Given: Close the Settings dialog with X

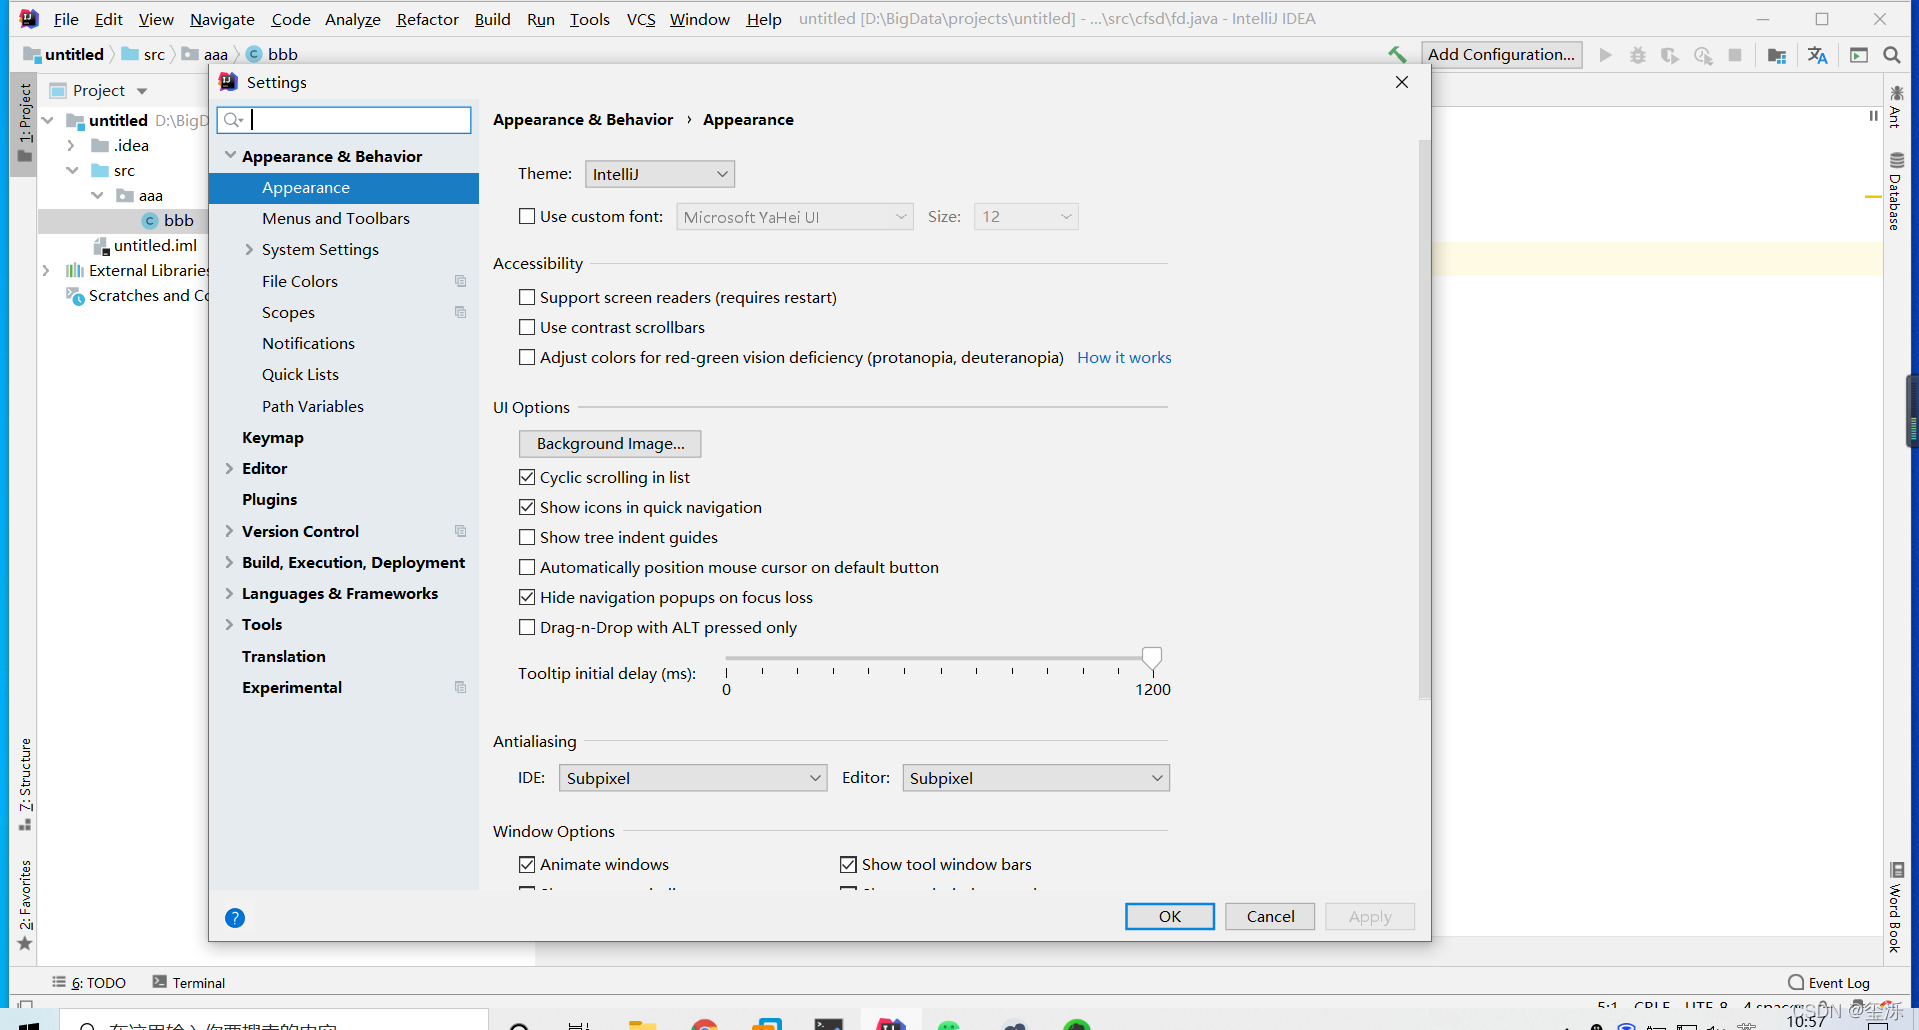Looking at the screenshot, I should point(1402,82).
